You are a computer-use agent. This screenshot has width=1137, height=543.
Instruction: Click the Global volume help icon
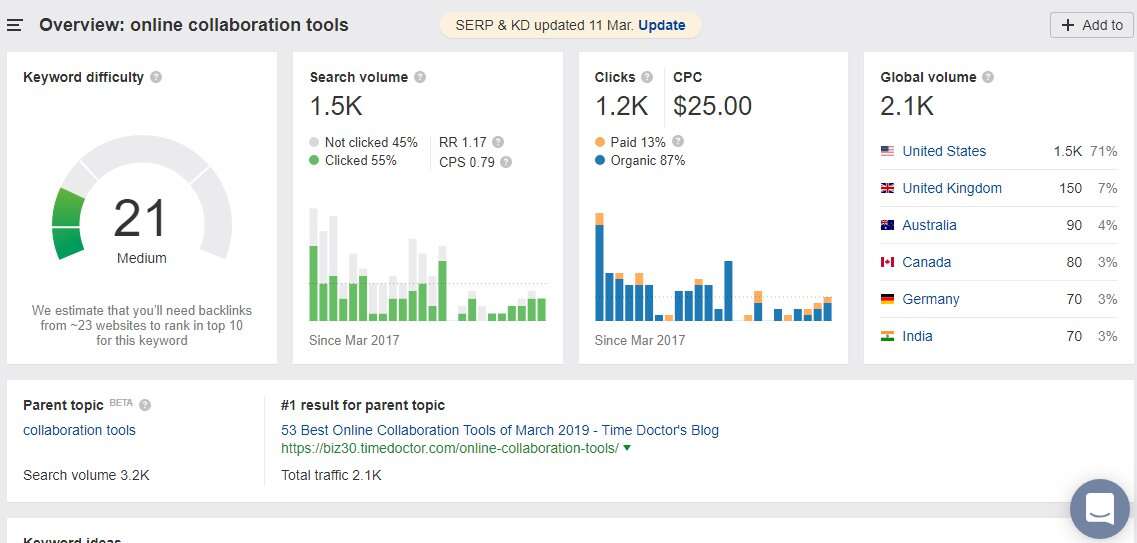coord(988,78)
